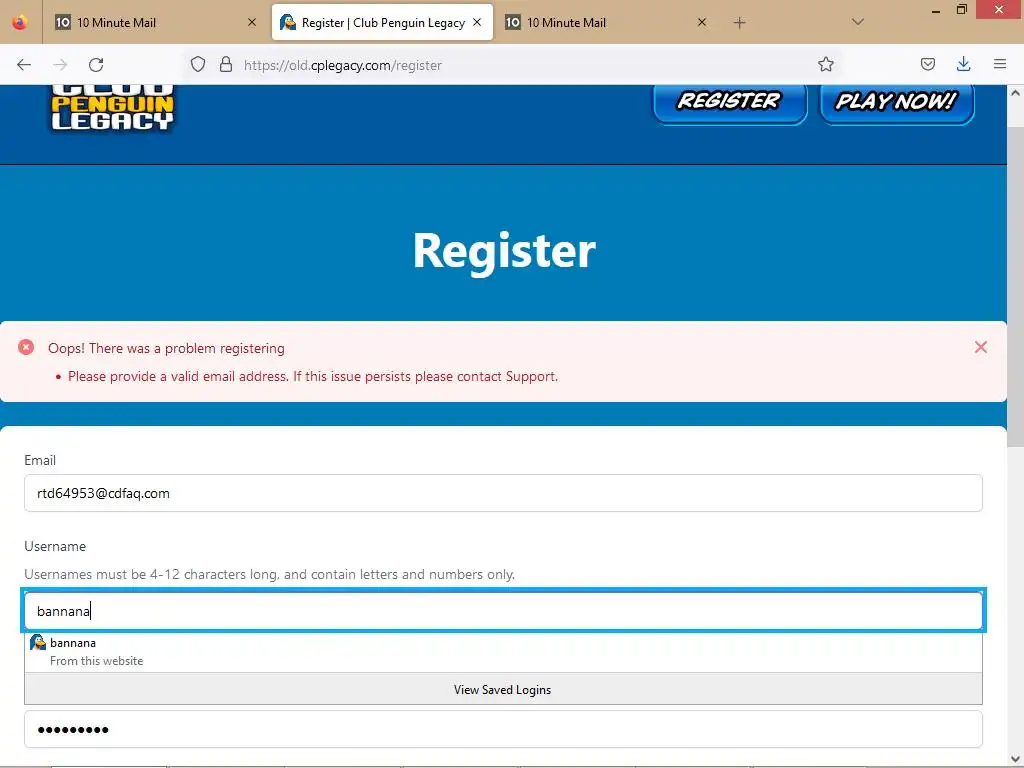This screenshot has height=768, width=1024.
Task: Choose the saved login suggestion bannana
Action: 503,652
